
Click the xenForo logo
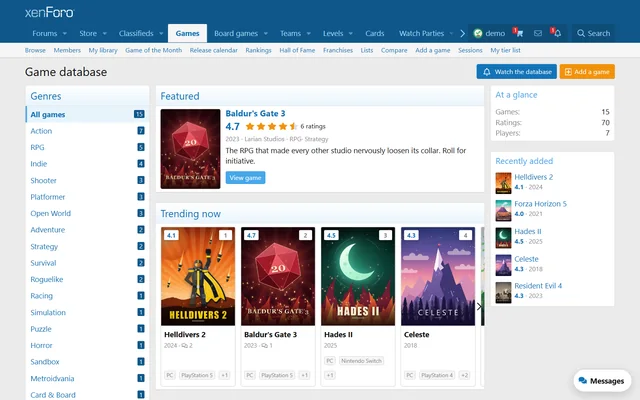pyautogui.click(x=49, y=12)
